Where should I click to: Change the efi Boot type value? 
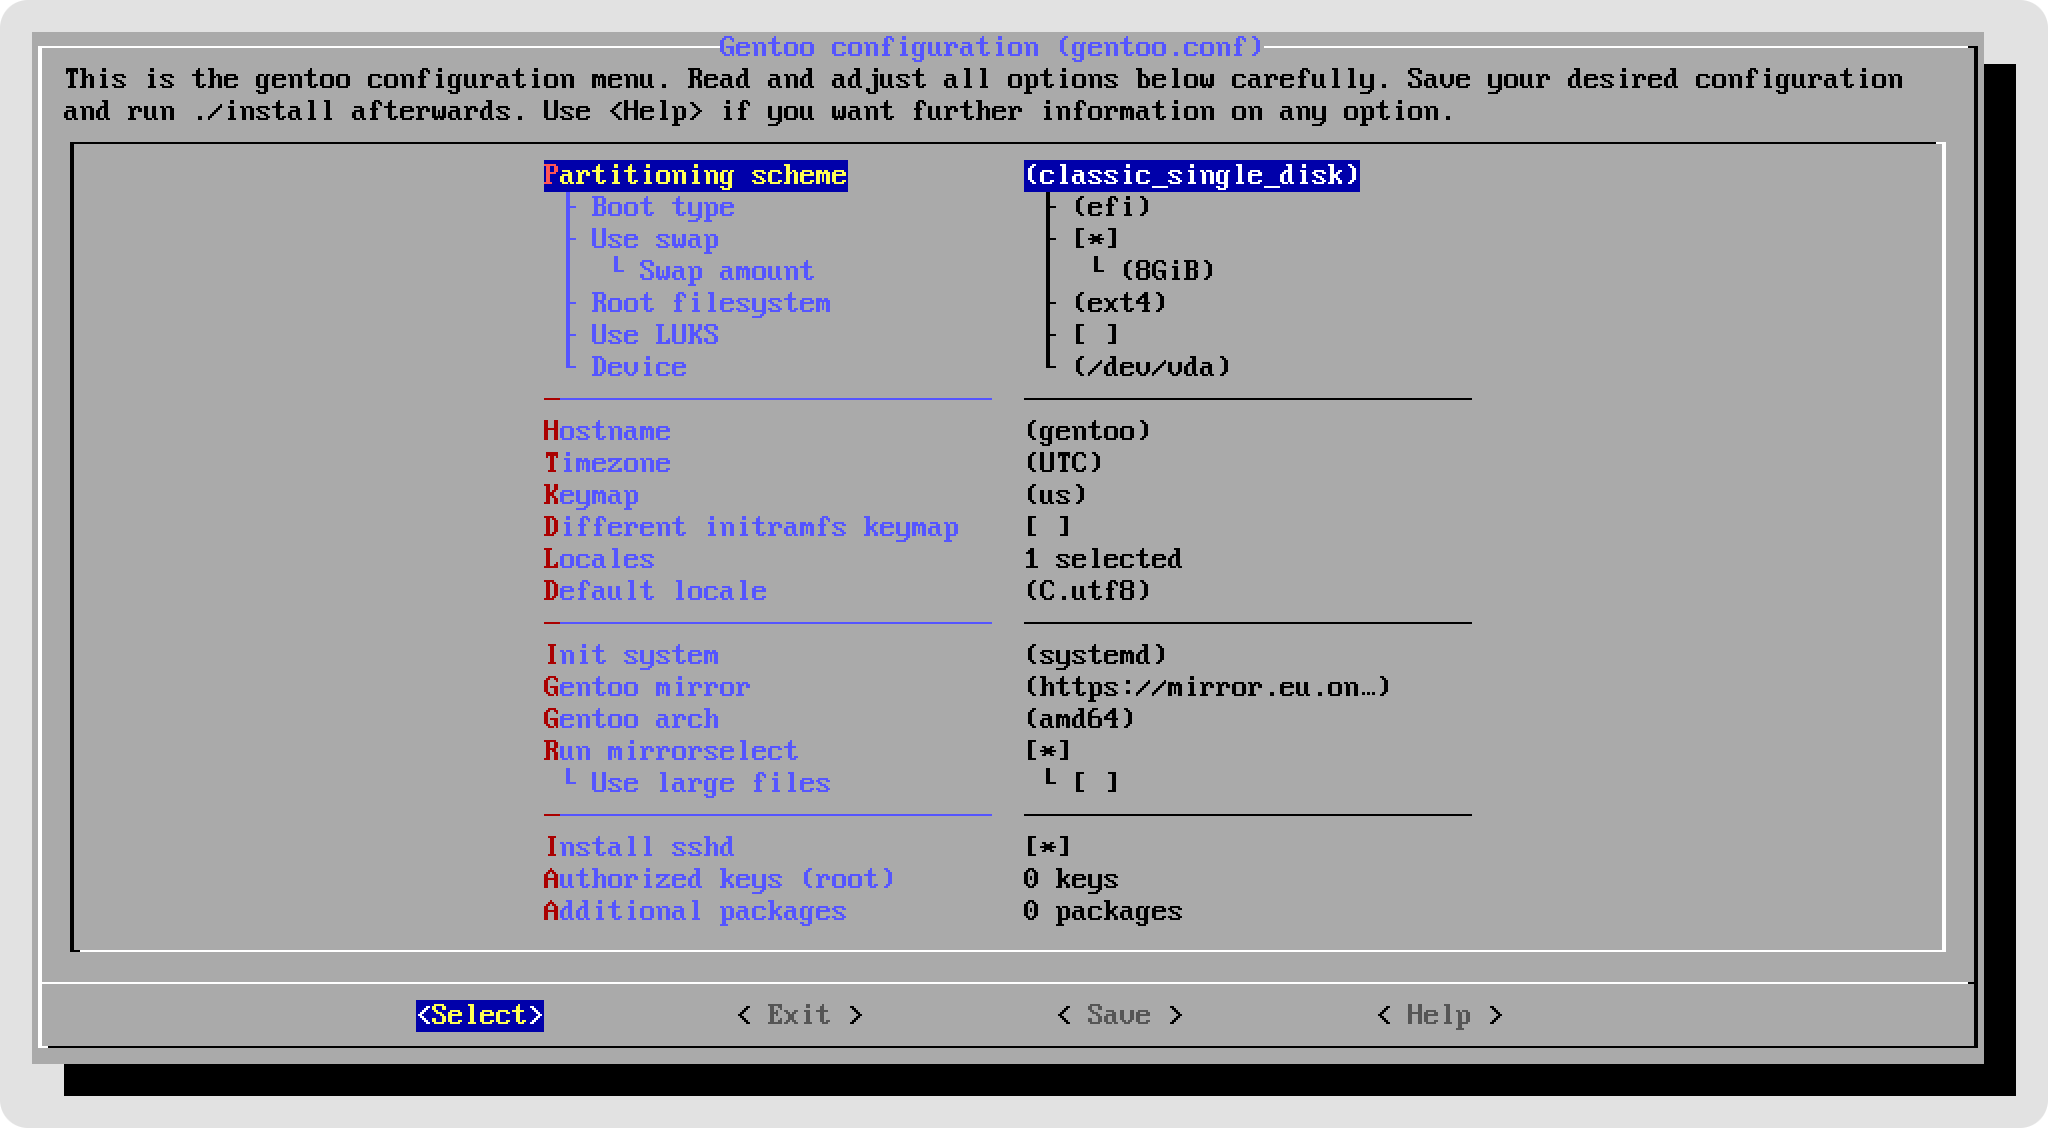click(1111, 207)
